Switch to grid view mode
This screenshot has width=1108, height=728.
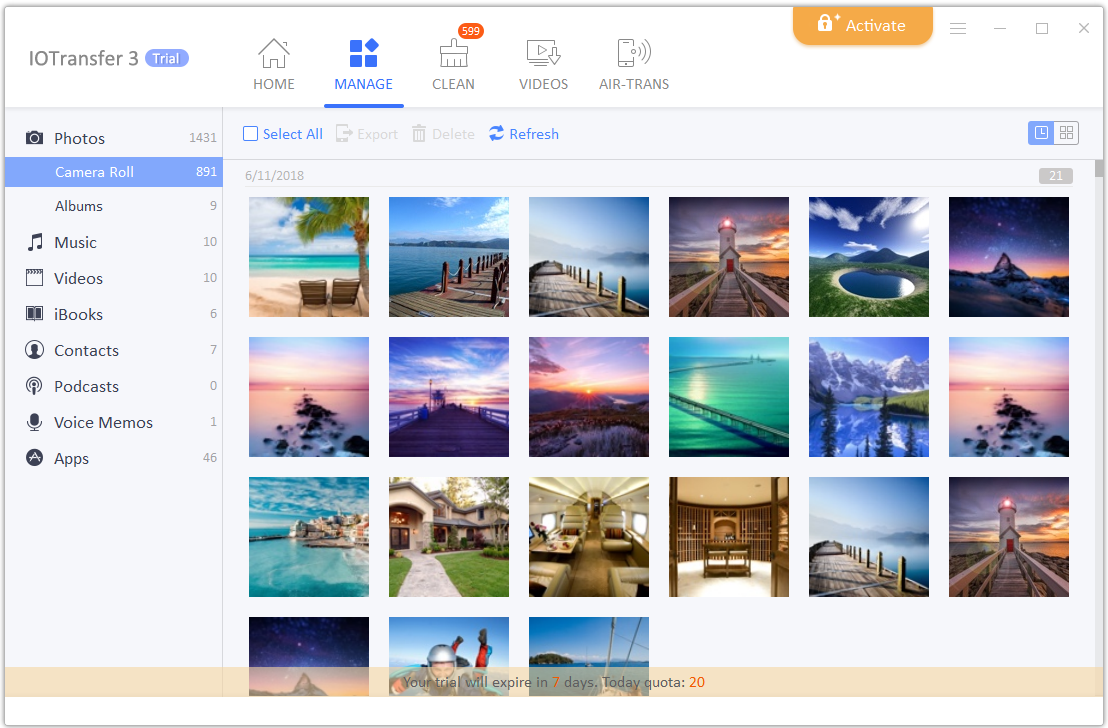[1066, 133]
